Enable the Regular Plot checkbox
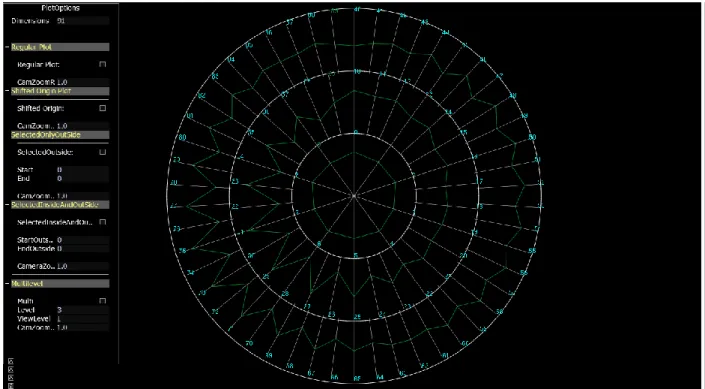 (x=103, y=64)
